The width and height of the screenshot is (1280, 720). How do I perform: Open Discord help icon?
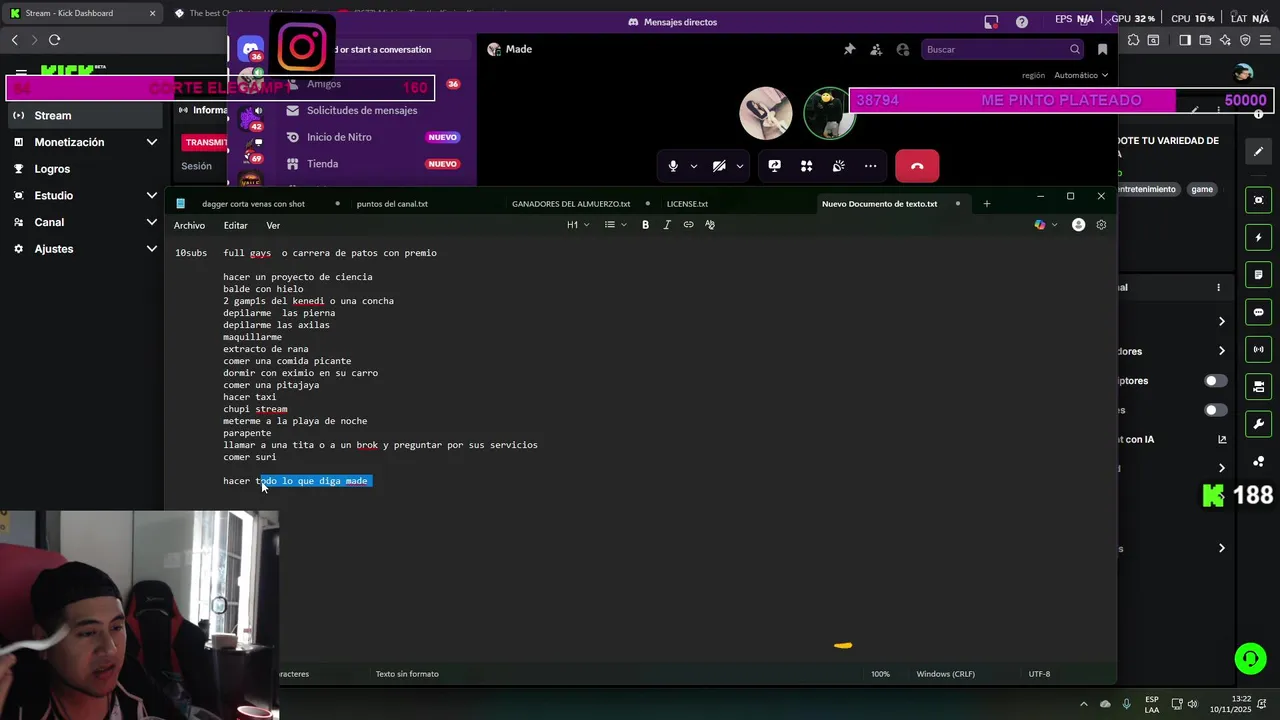coord(1021,22)
